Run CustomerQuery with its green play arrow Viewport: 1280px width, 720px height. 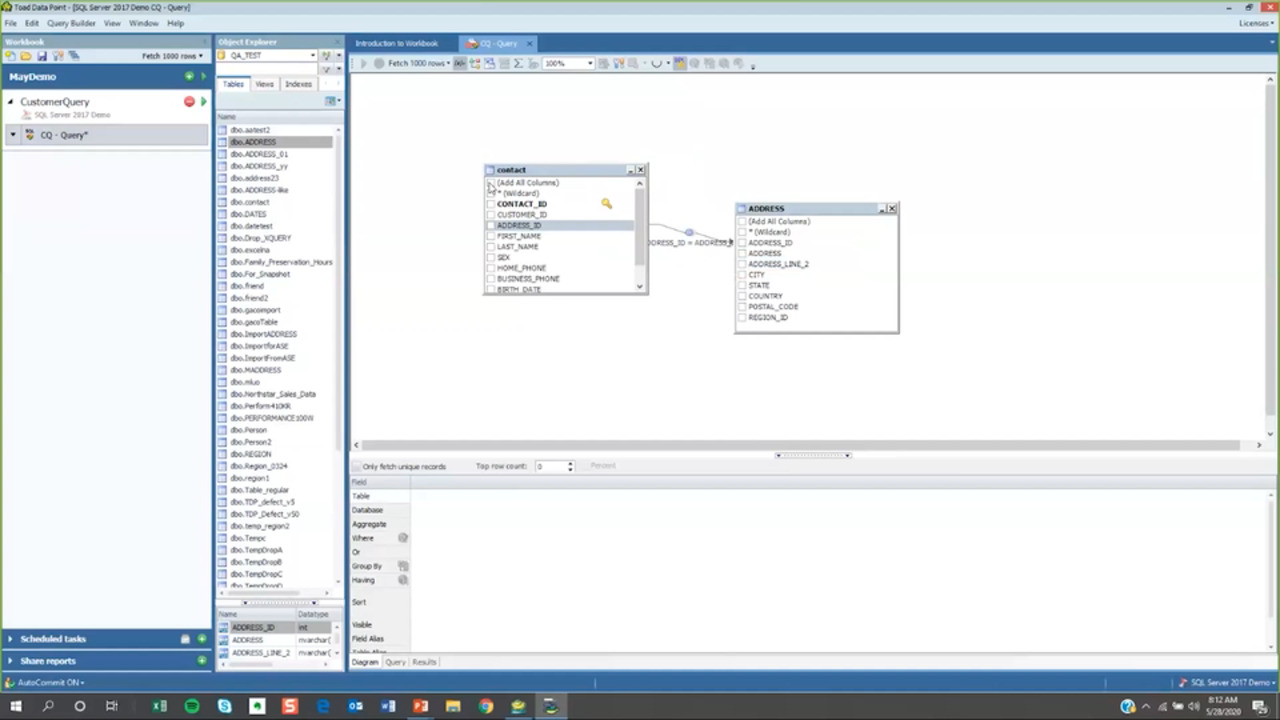pyautogui.click(x=203, y=101)
